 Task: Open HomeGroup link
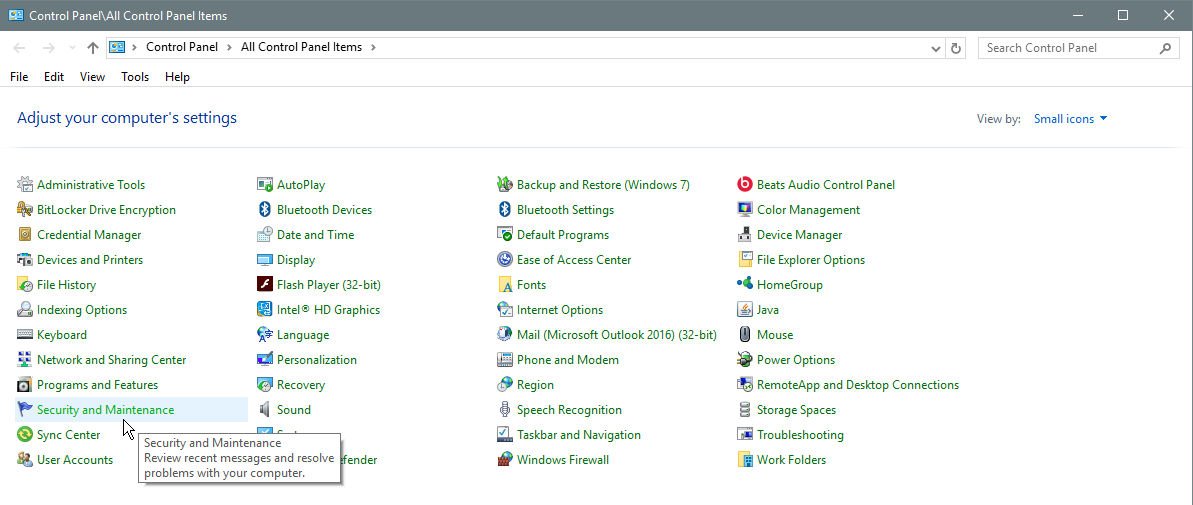[790, 285]
